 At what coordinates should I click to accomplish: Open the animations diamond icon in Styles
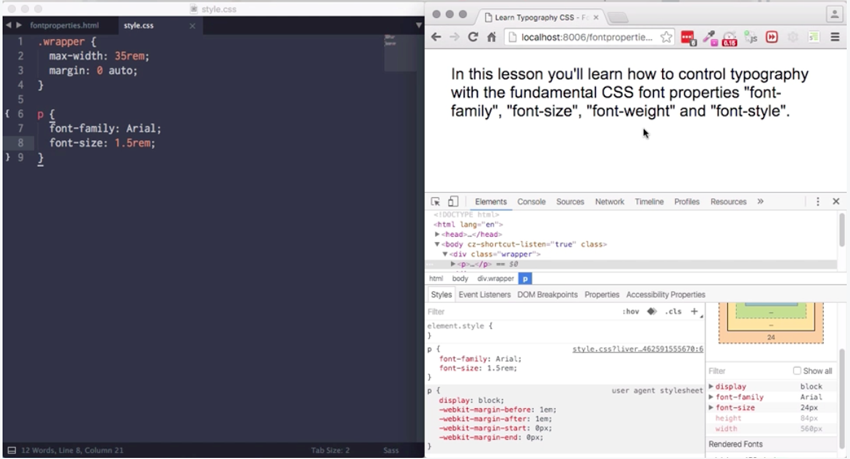click(x=652, y=312)
